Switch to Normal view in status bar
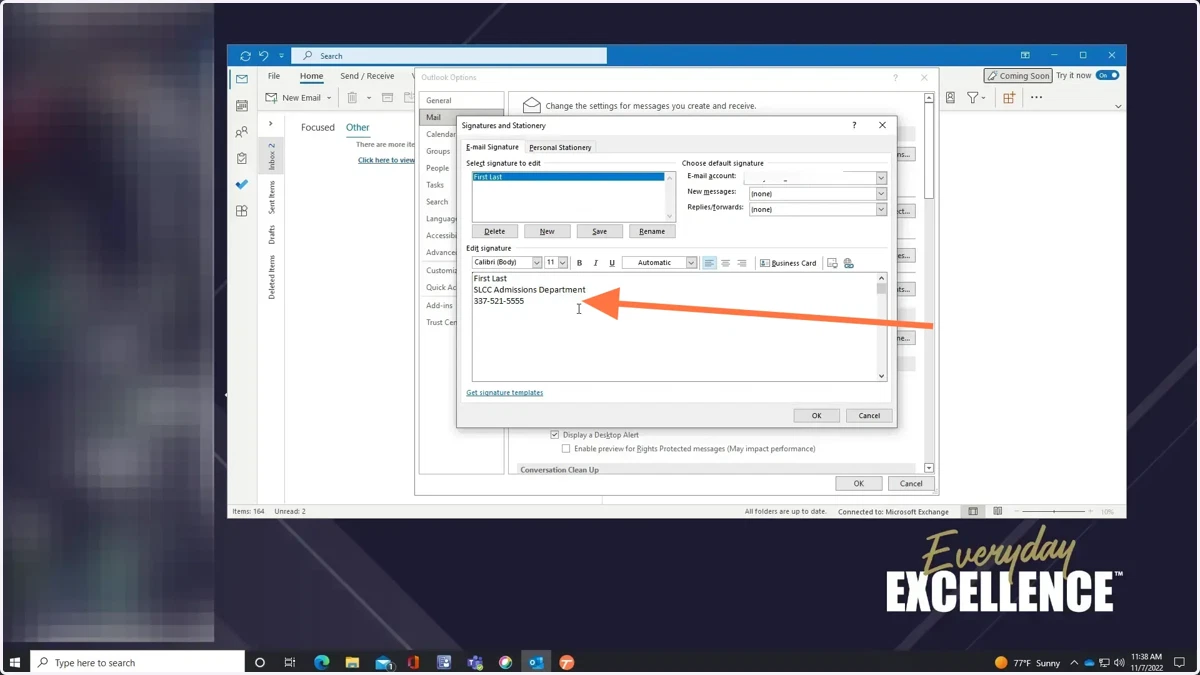The width and height of the screenshot is (1200, 675). point(973,511)
